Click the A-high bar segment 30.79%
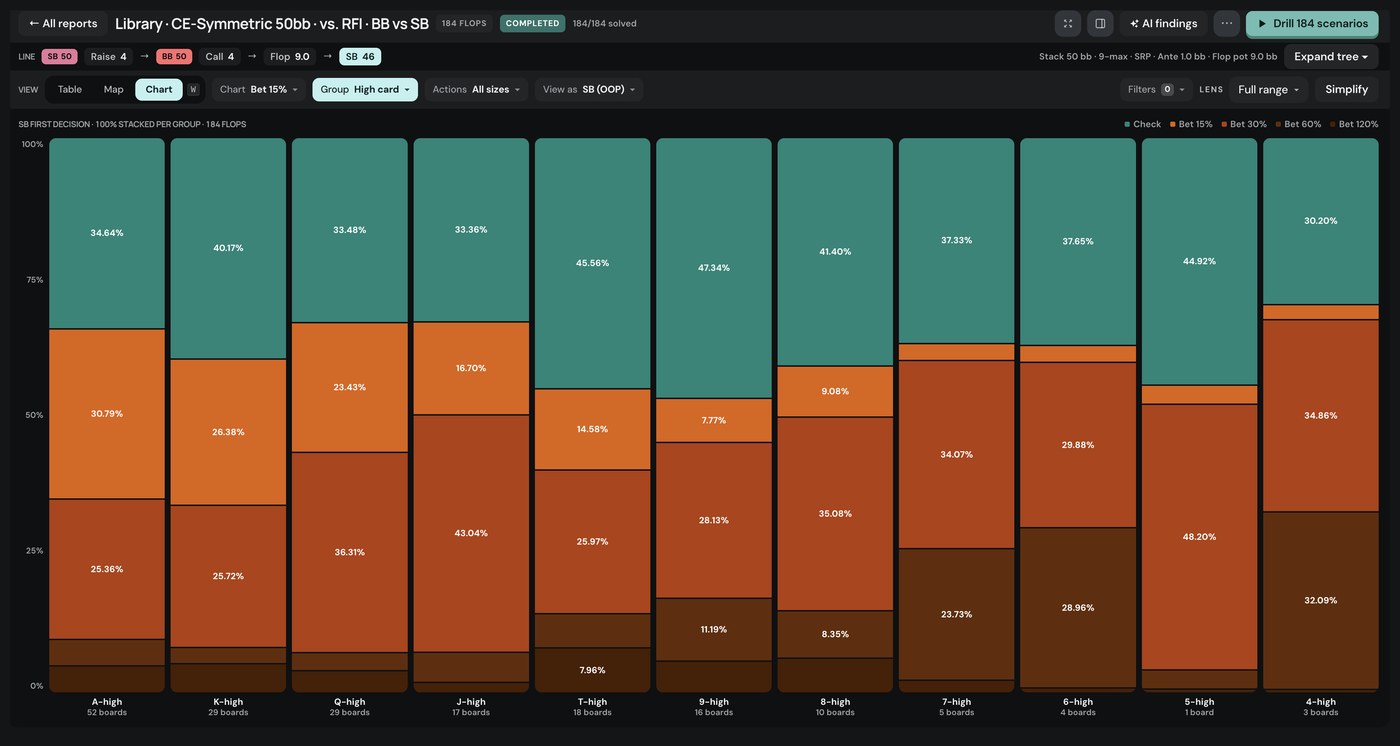The height and width of the screenshot is (746, 1400). [x=107, y=414]
